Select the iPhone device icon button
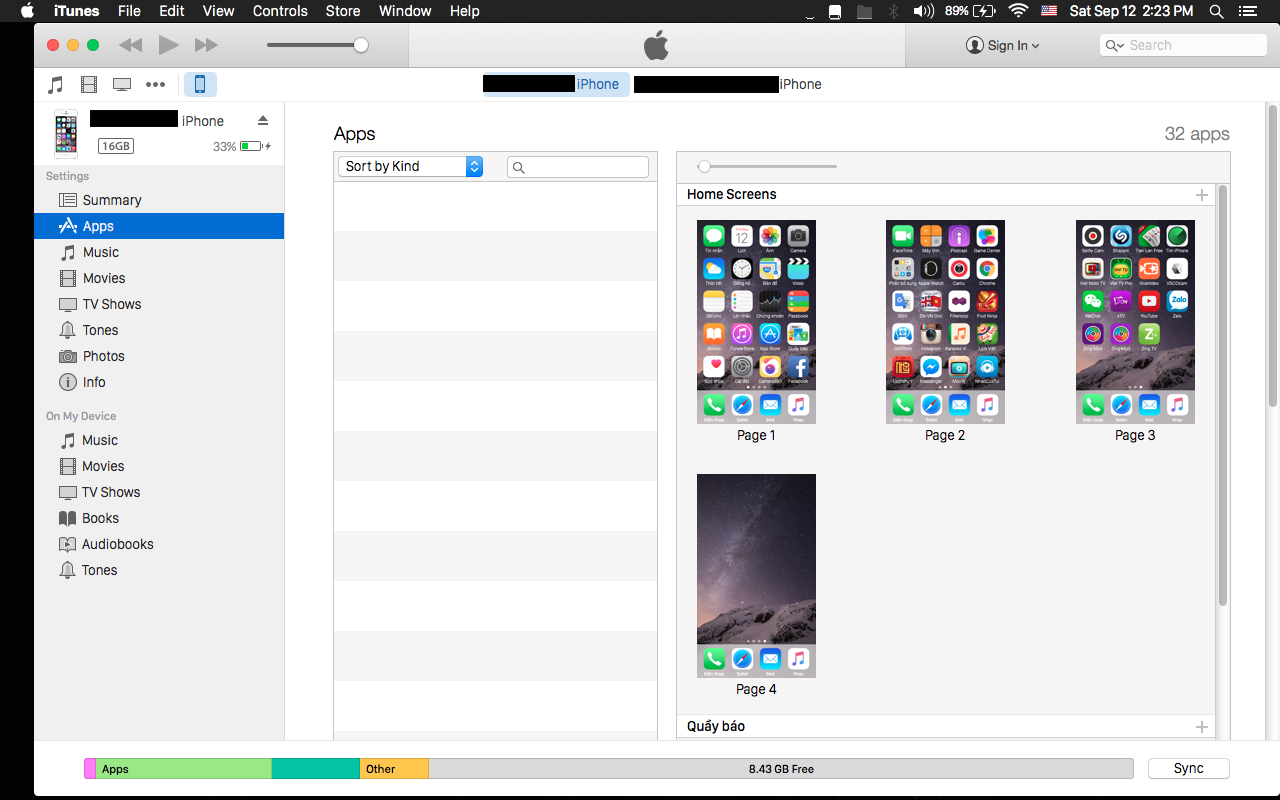 pos(200,84)
